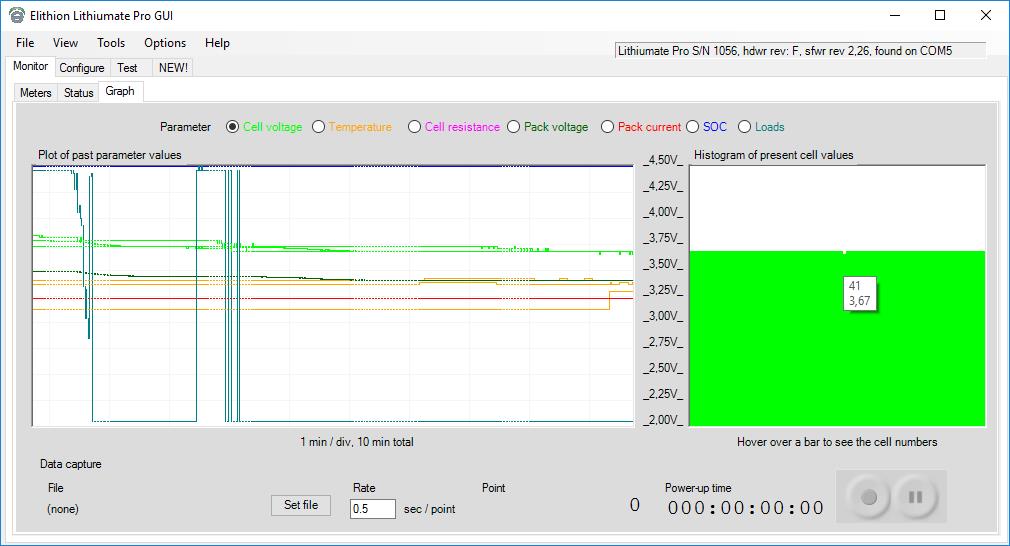Switch to the Status sub-tab

(79, 93)
